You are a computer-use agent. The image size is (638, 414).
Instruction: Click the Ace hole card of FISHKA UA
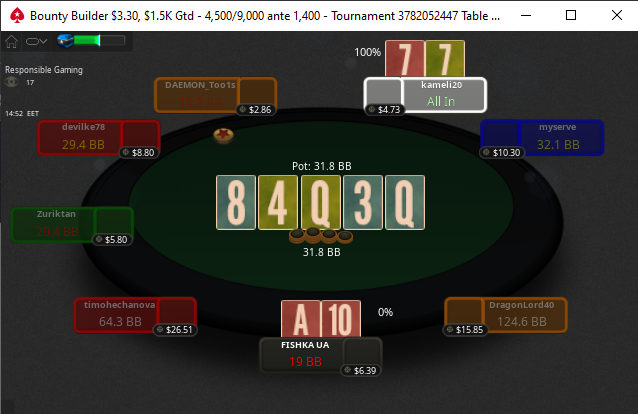(301, 319)
